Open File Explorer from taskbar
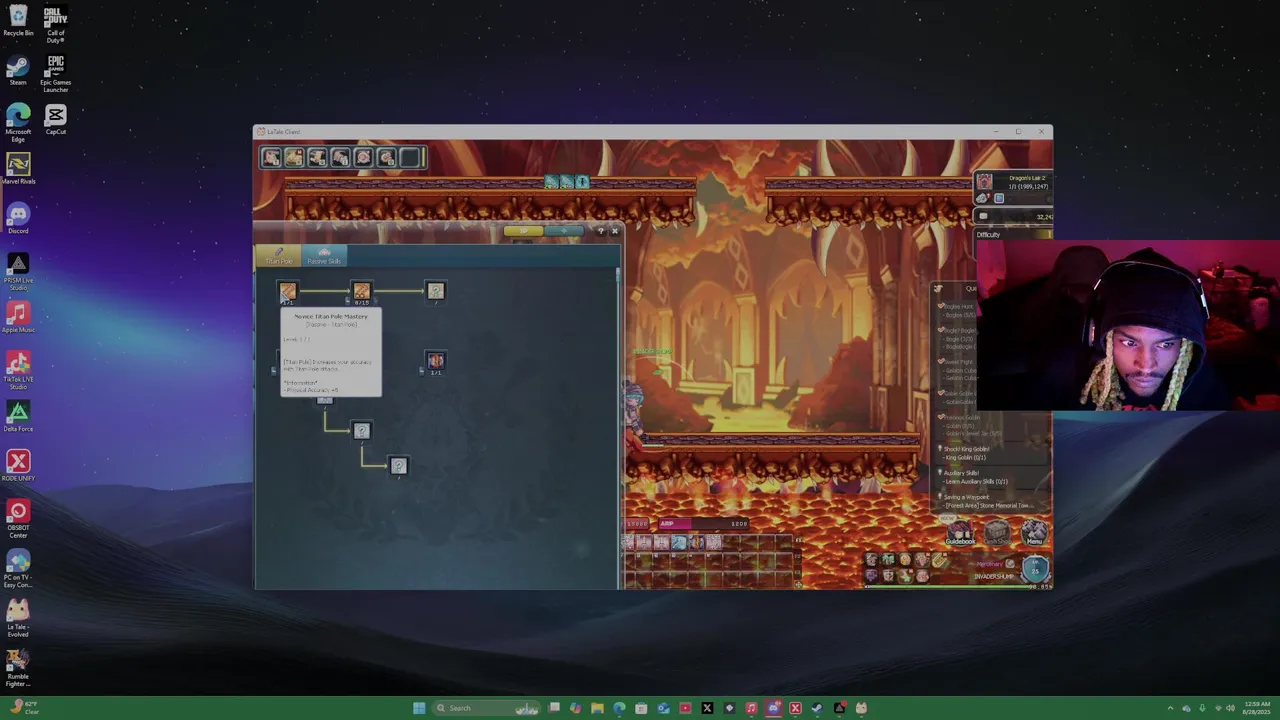The height and width of the screenshot is (720, 1280). (x=597, y=708)
